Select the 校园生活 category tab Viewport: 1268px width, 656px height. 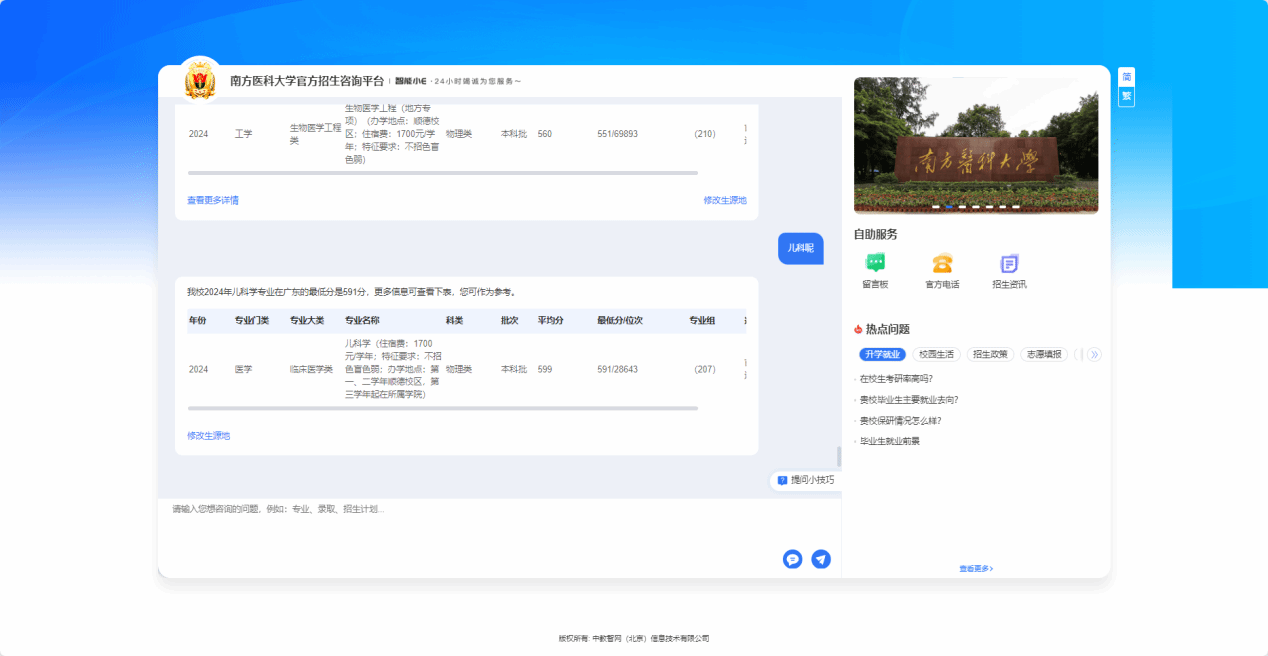[x=936, y=354]
